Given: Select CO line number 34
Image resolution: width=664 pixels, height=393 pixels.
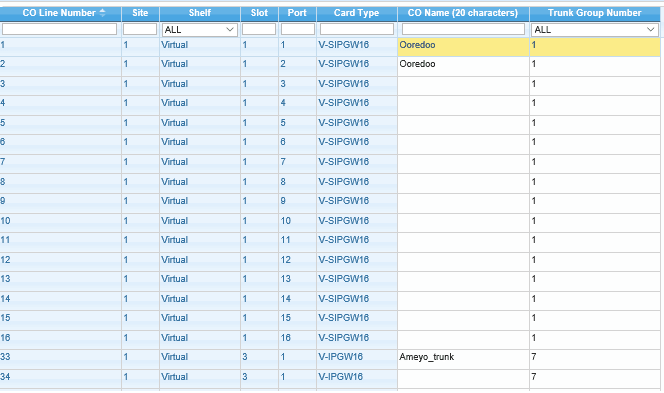Looking at the screenshot, I should tap(6, 377).
